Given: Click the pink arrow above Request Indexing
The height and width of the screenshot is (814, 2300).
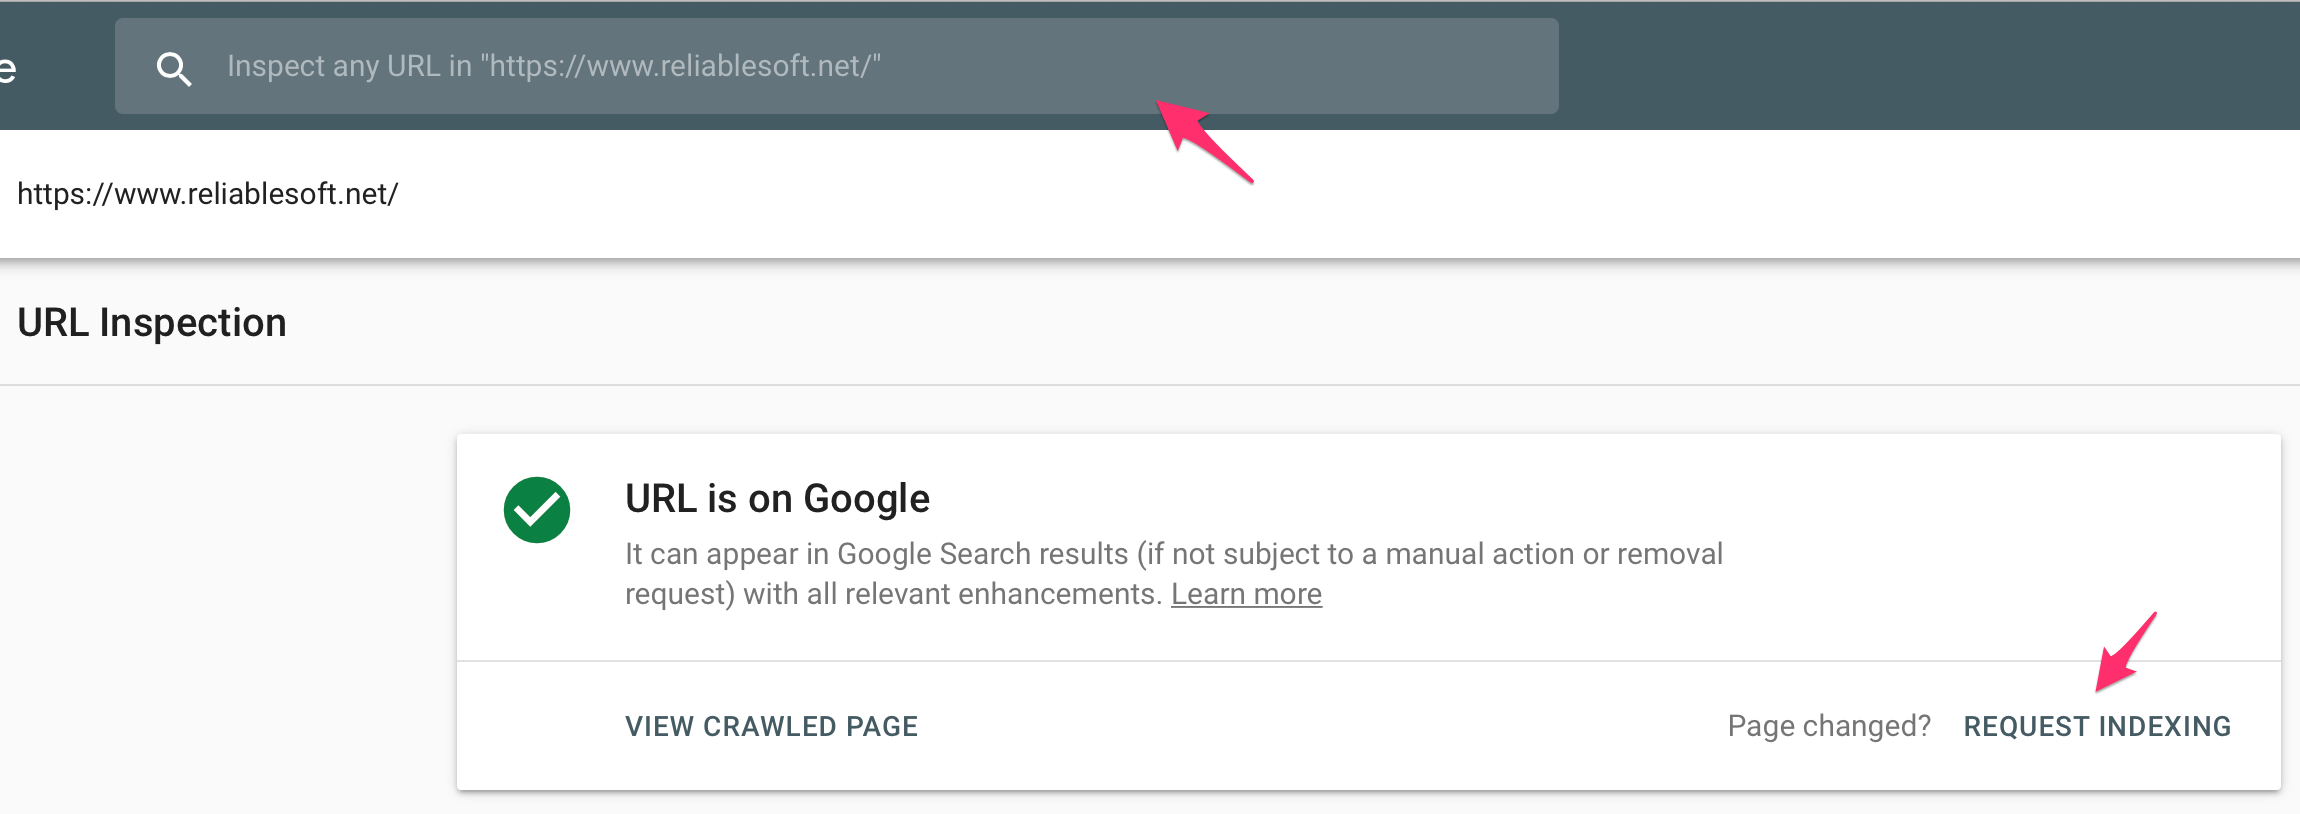Looking at the screenshot, I should 2125,653.
